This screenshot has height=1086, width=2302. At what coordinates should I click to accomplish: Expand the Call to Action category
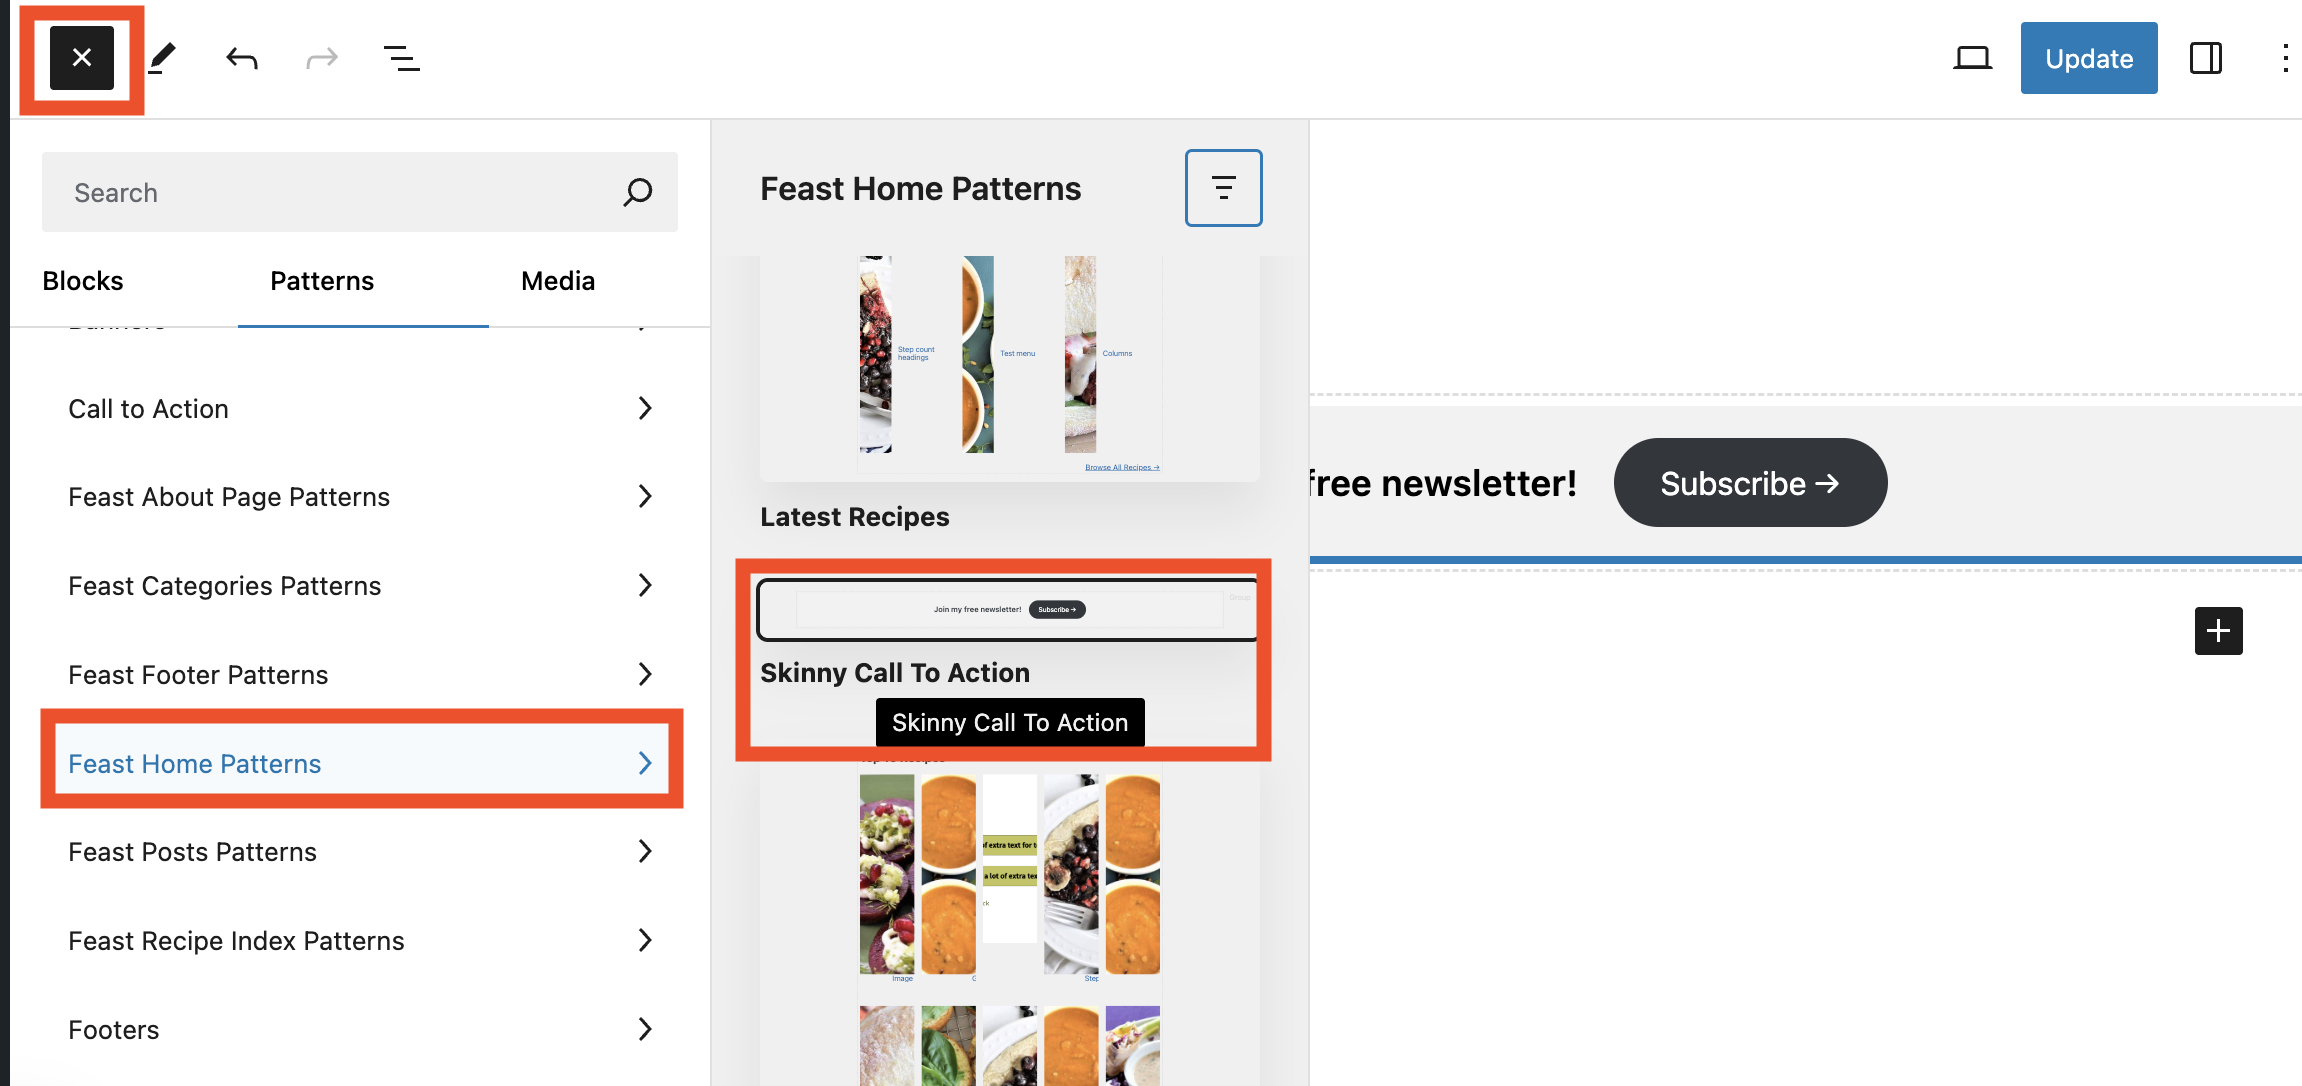(x=360, y=409)
